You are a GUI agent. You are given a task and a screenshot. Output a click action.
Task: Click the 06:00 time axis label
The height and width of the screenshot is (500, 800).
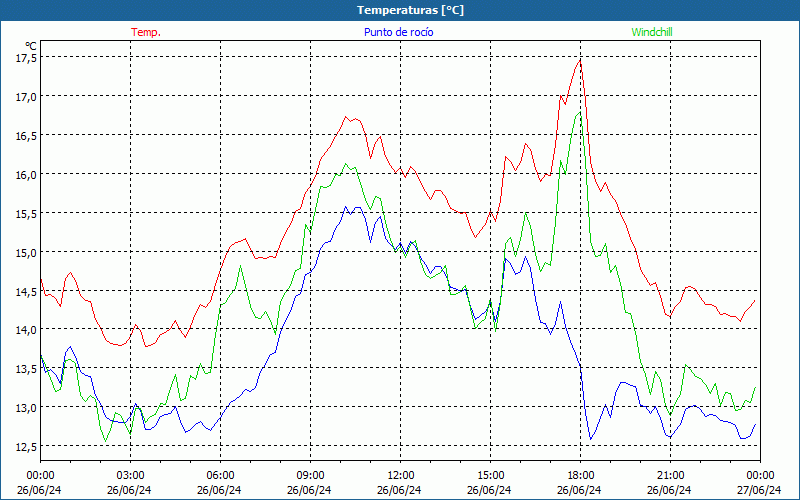pos(220,476)
